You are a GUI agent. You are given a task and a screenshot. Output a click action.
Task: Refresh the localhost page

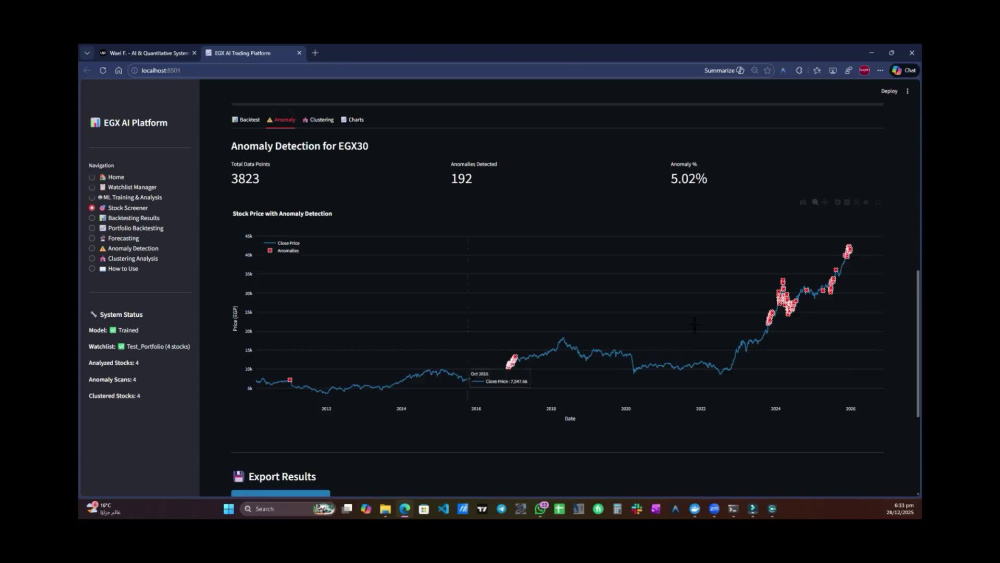pos(103,71)
